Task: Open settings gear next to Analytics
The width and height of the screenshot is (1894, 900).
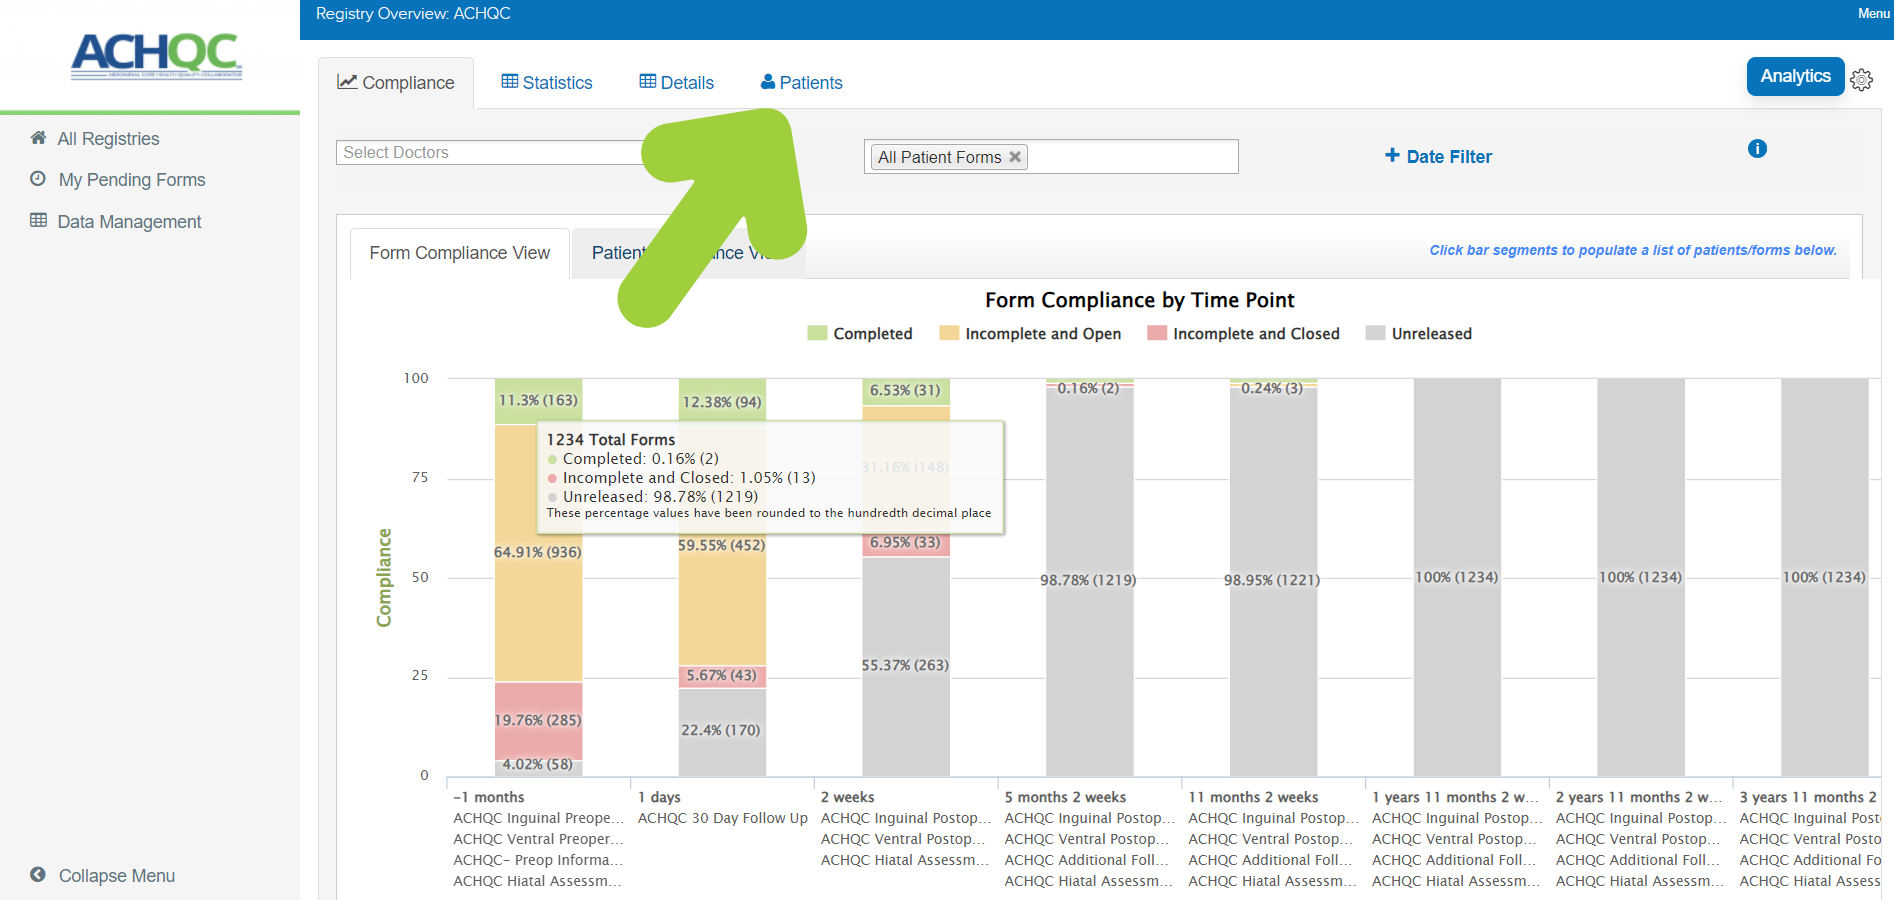Action: 1861,80
